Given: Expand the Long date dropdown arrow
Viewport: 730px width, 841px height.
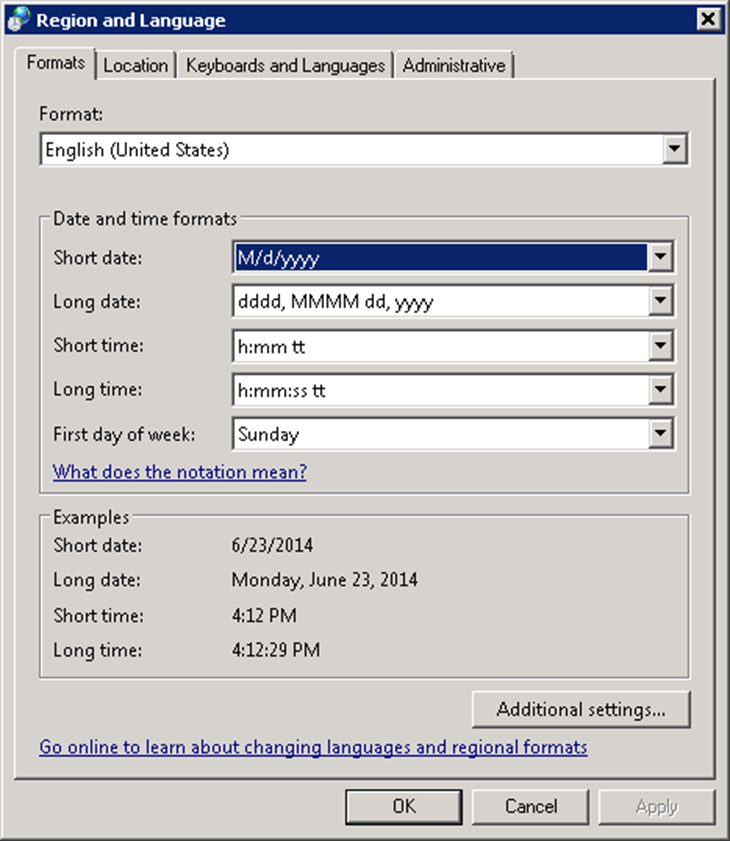Looking at the screenshot, I should tap(660, 301).
